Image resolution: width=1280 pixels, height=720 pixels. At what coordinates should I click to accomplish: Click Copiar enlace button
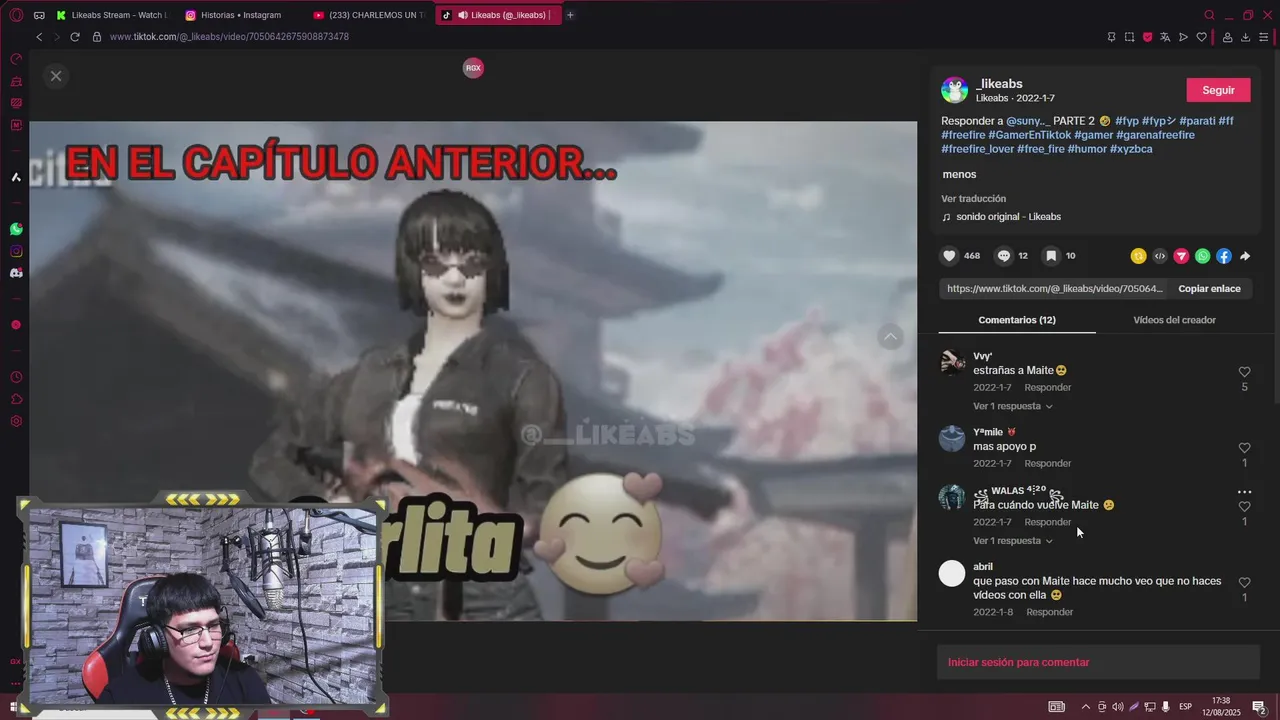1209,289
